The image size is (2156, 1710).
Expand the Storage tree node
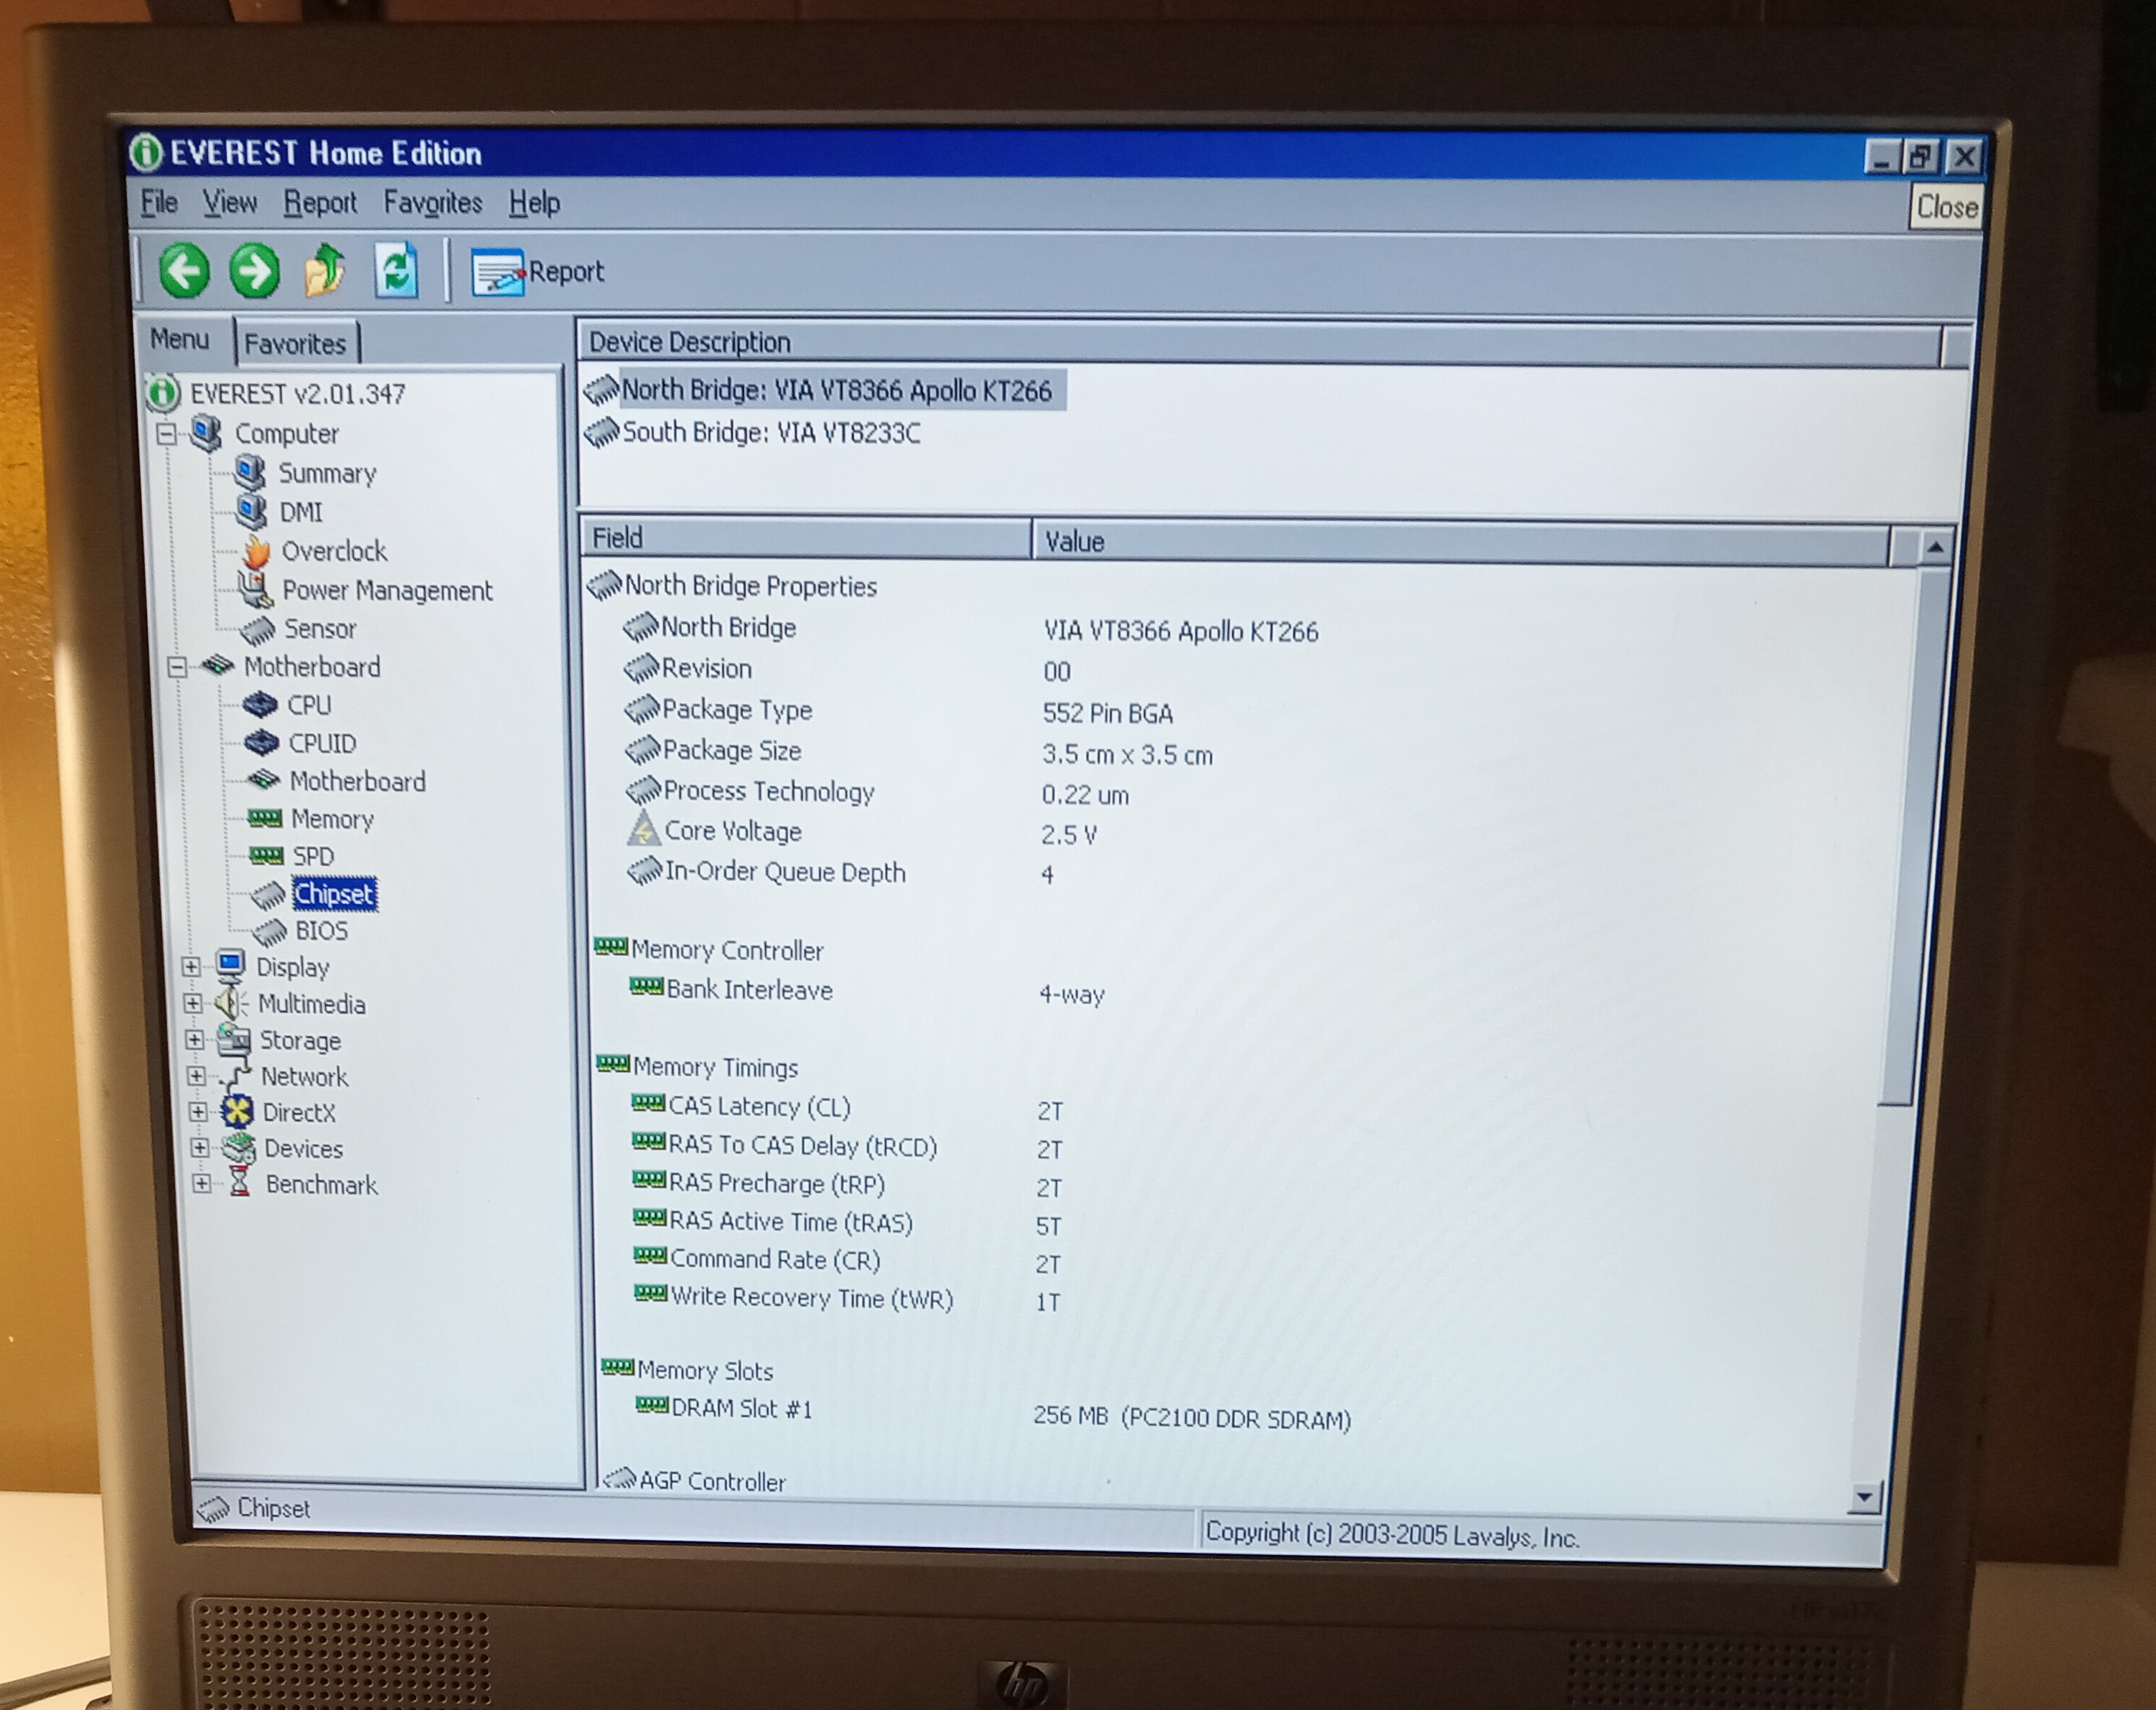pyautogui.click(x=195, y=1040)
